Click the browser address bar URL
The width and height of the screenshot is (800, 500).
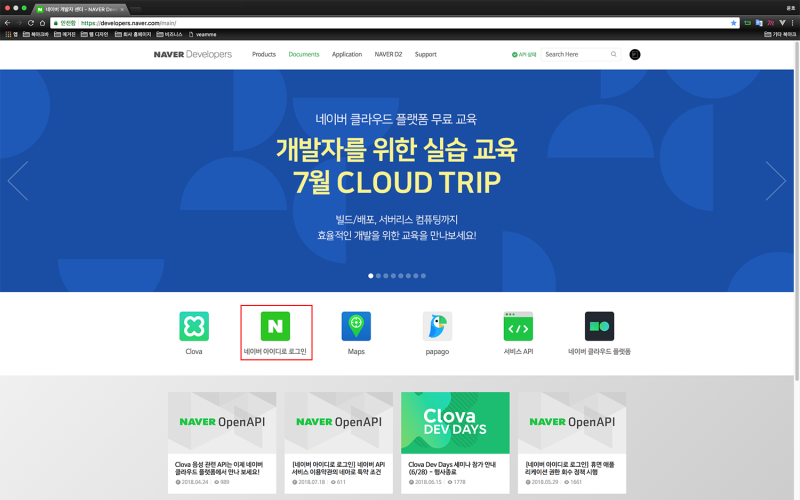(129, 23)
